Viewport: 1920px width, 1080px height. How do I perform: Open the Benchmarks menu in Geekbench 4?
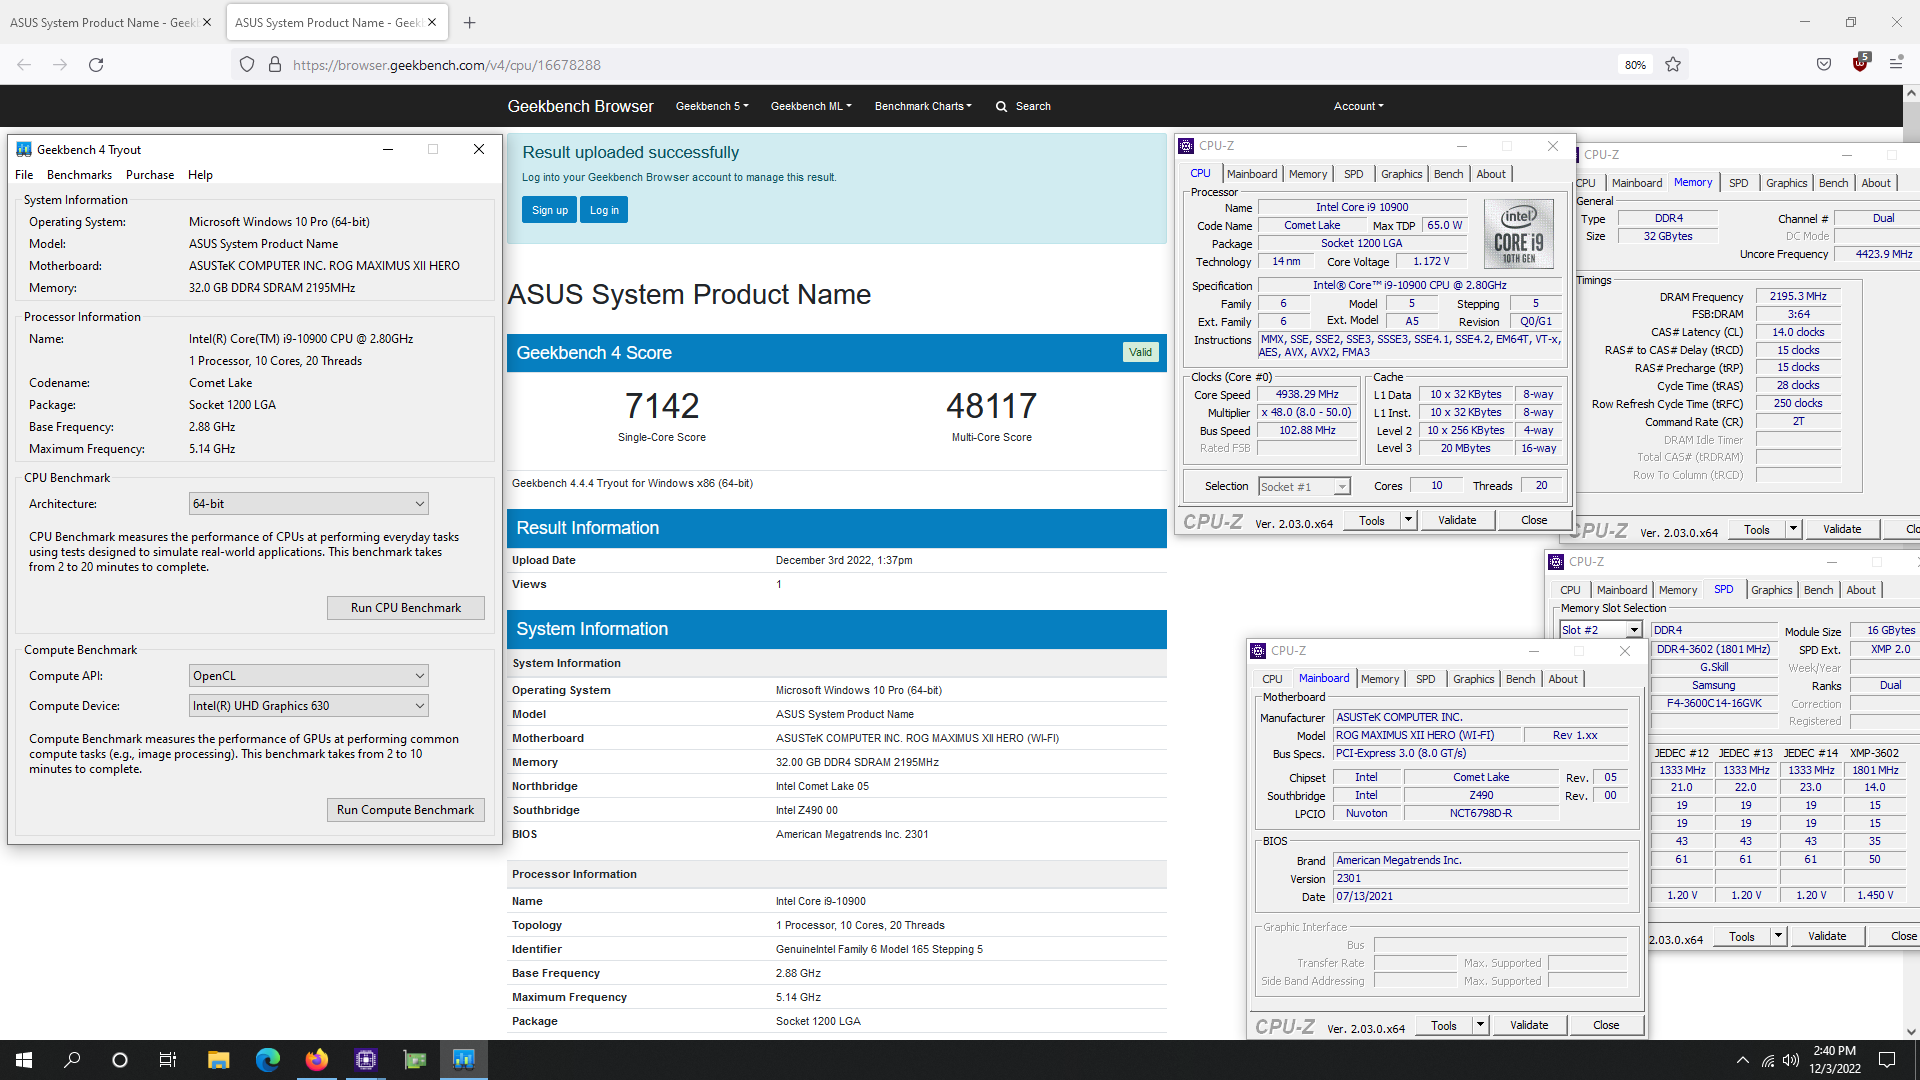pyautogui.click(x=80, y=175)
